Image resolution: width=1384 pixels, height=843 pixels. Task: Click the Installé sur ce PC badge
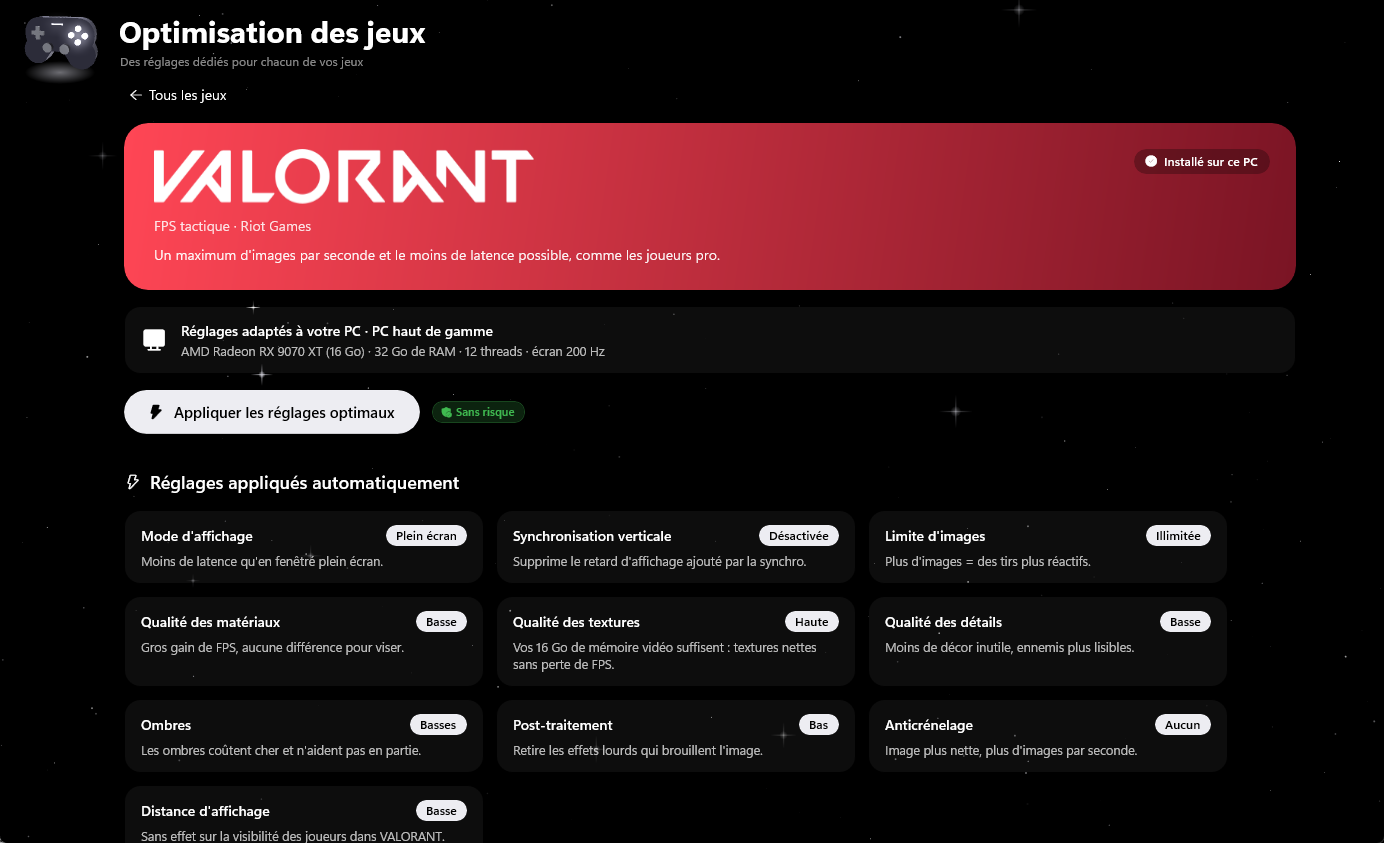pos(1201,161)
